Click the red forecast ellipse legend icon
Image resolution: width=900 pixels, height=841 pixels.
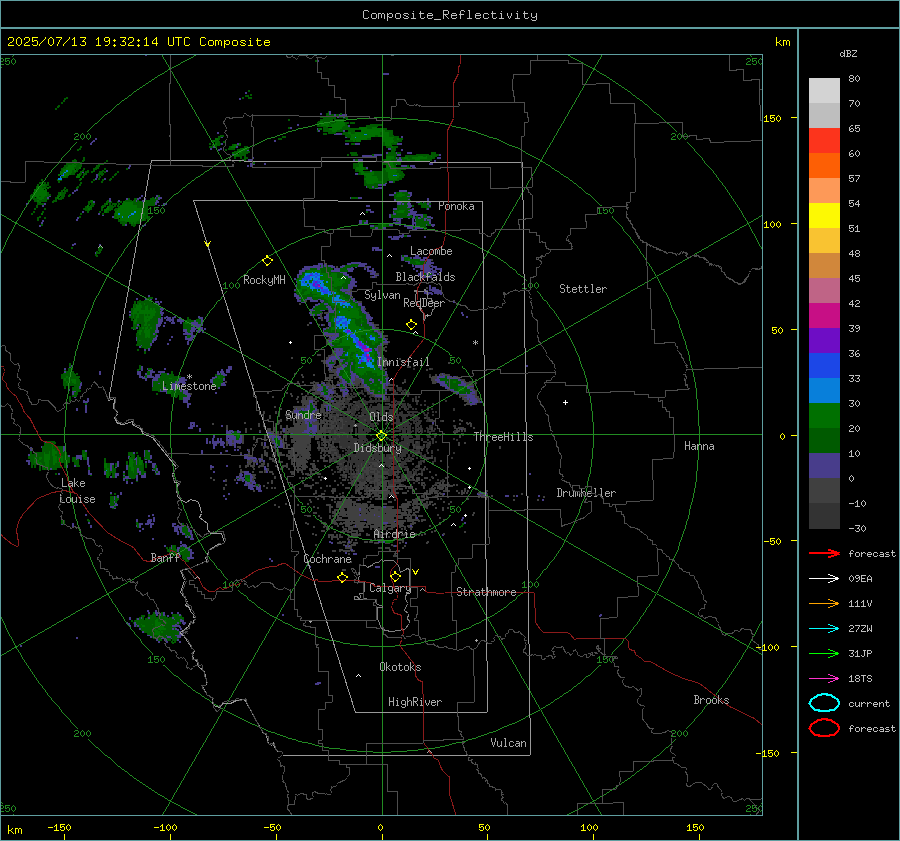pyautogui.click(x=824, y=728)
